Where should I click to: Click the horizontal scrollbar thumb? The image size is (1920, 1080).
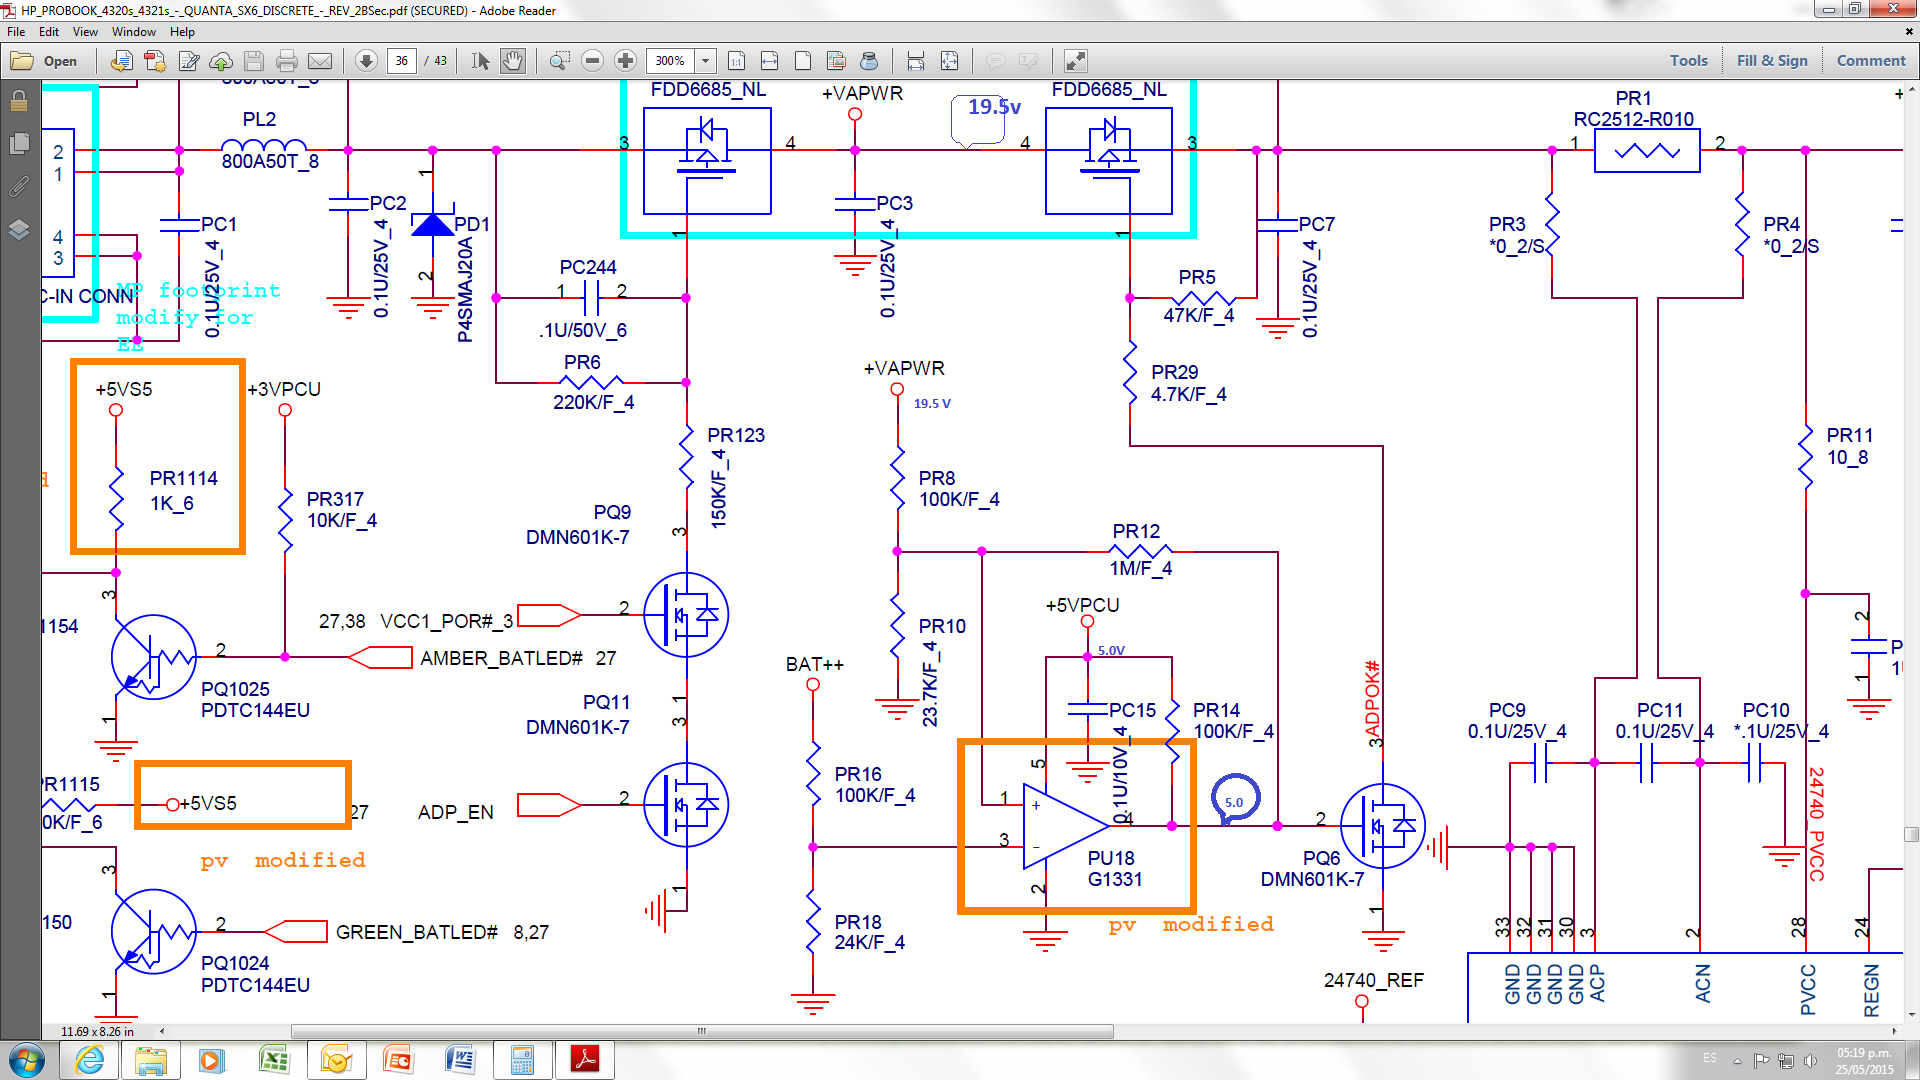[701, 1031]
